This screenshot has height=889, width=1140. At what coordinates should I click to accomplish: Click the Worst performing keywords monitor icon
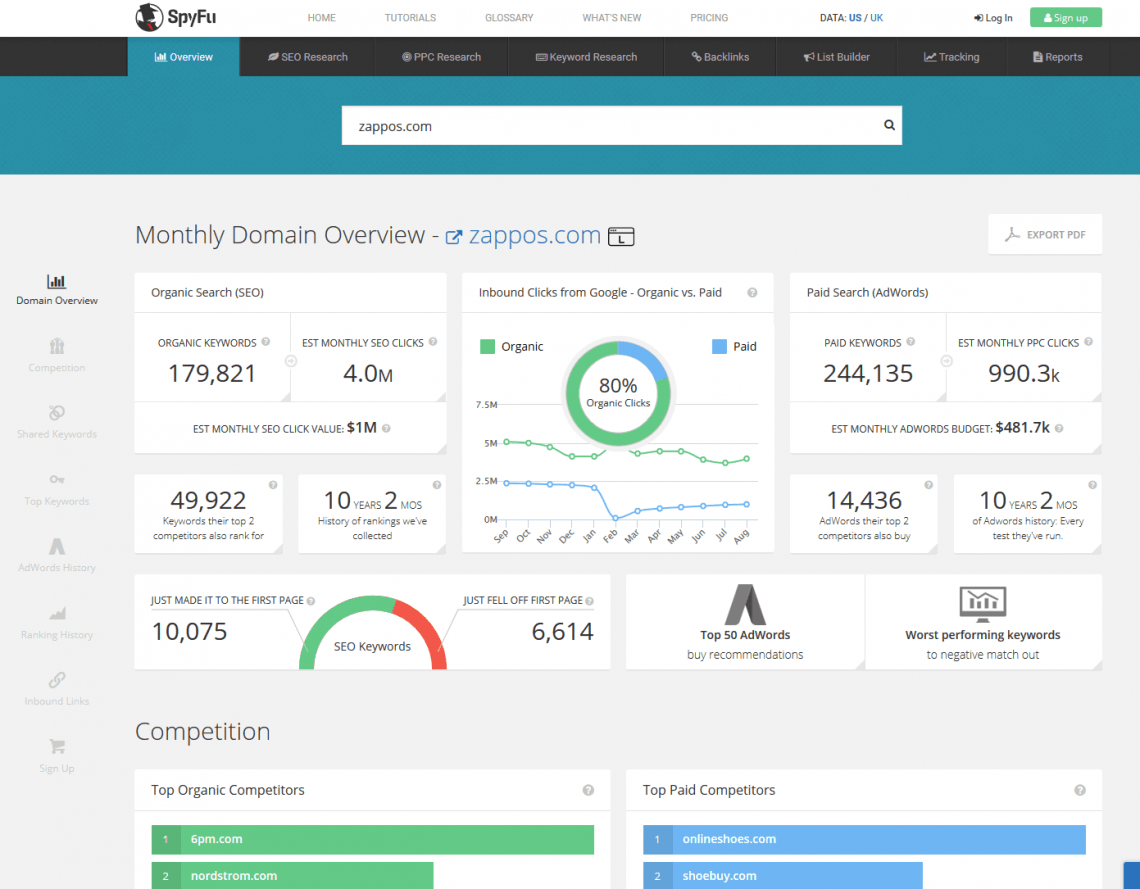coord(982,604)
